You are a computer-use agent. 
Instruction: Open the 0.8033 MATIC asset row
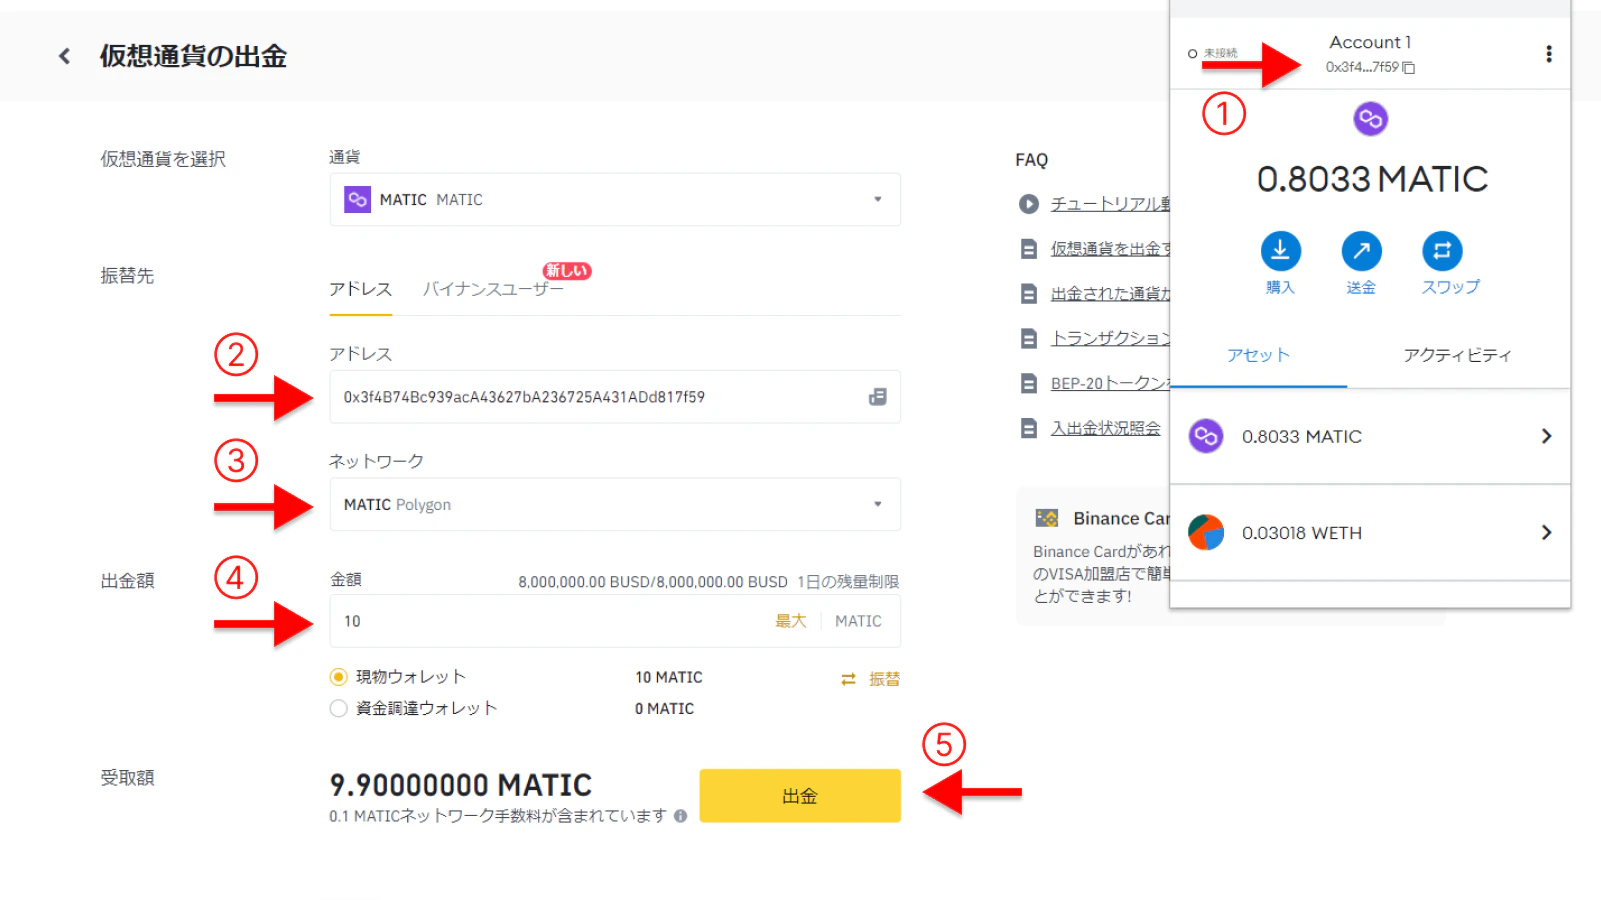(1370, 436)
